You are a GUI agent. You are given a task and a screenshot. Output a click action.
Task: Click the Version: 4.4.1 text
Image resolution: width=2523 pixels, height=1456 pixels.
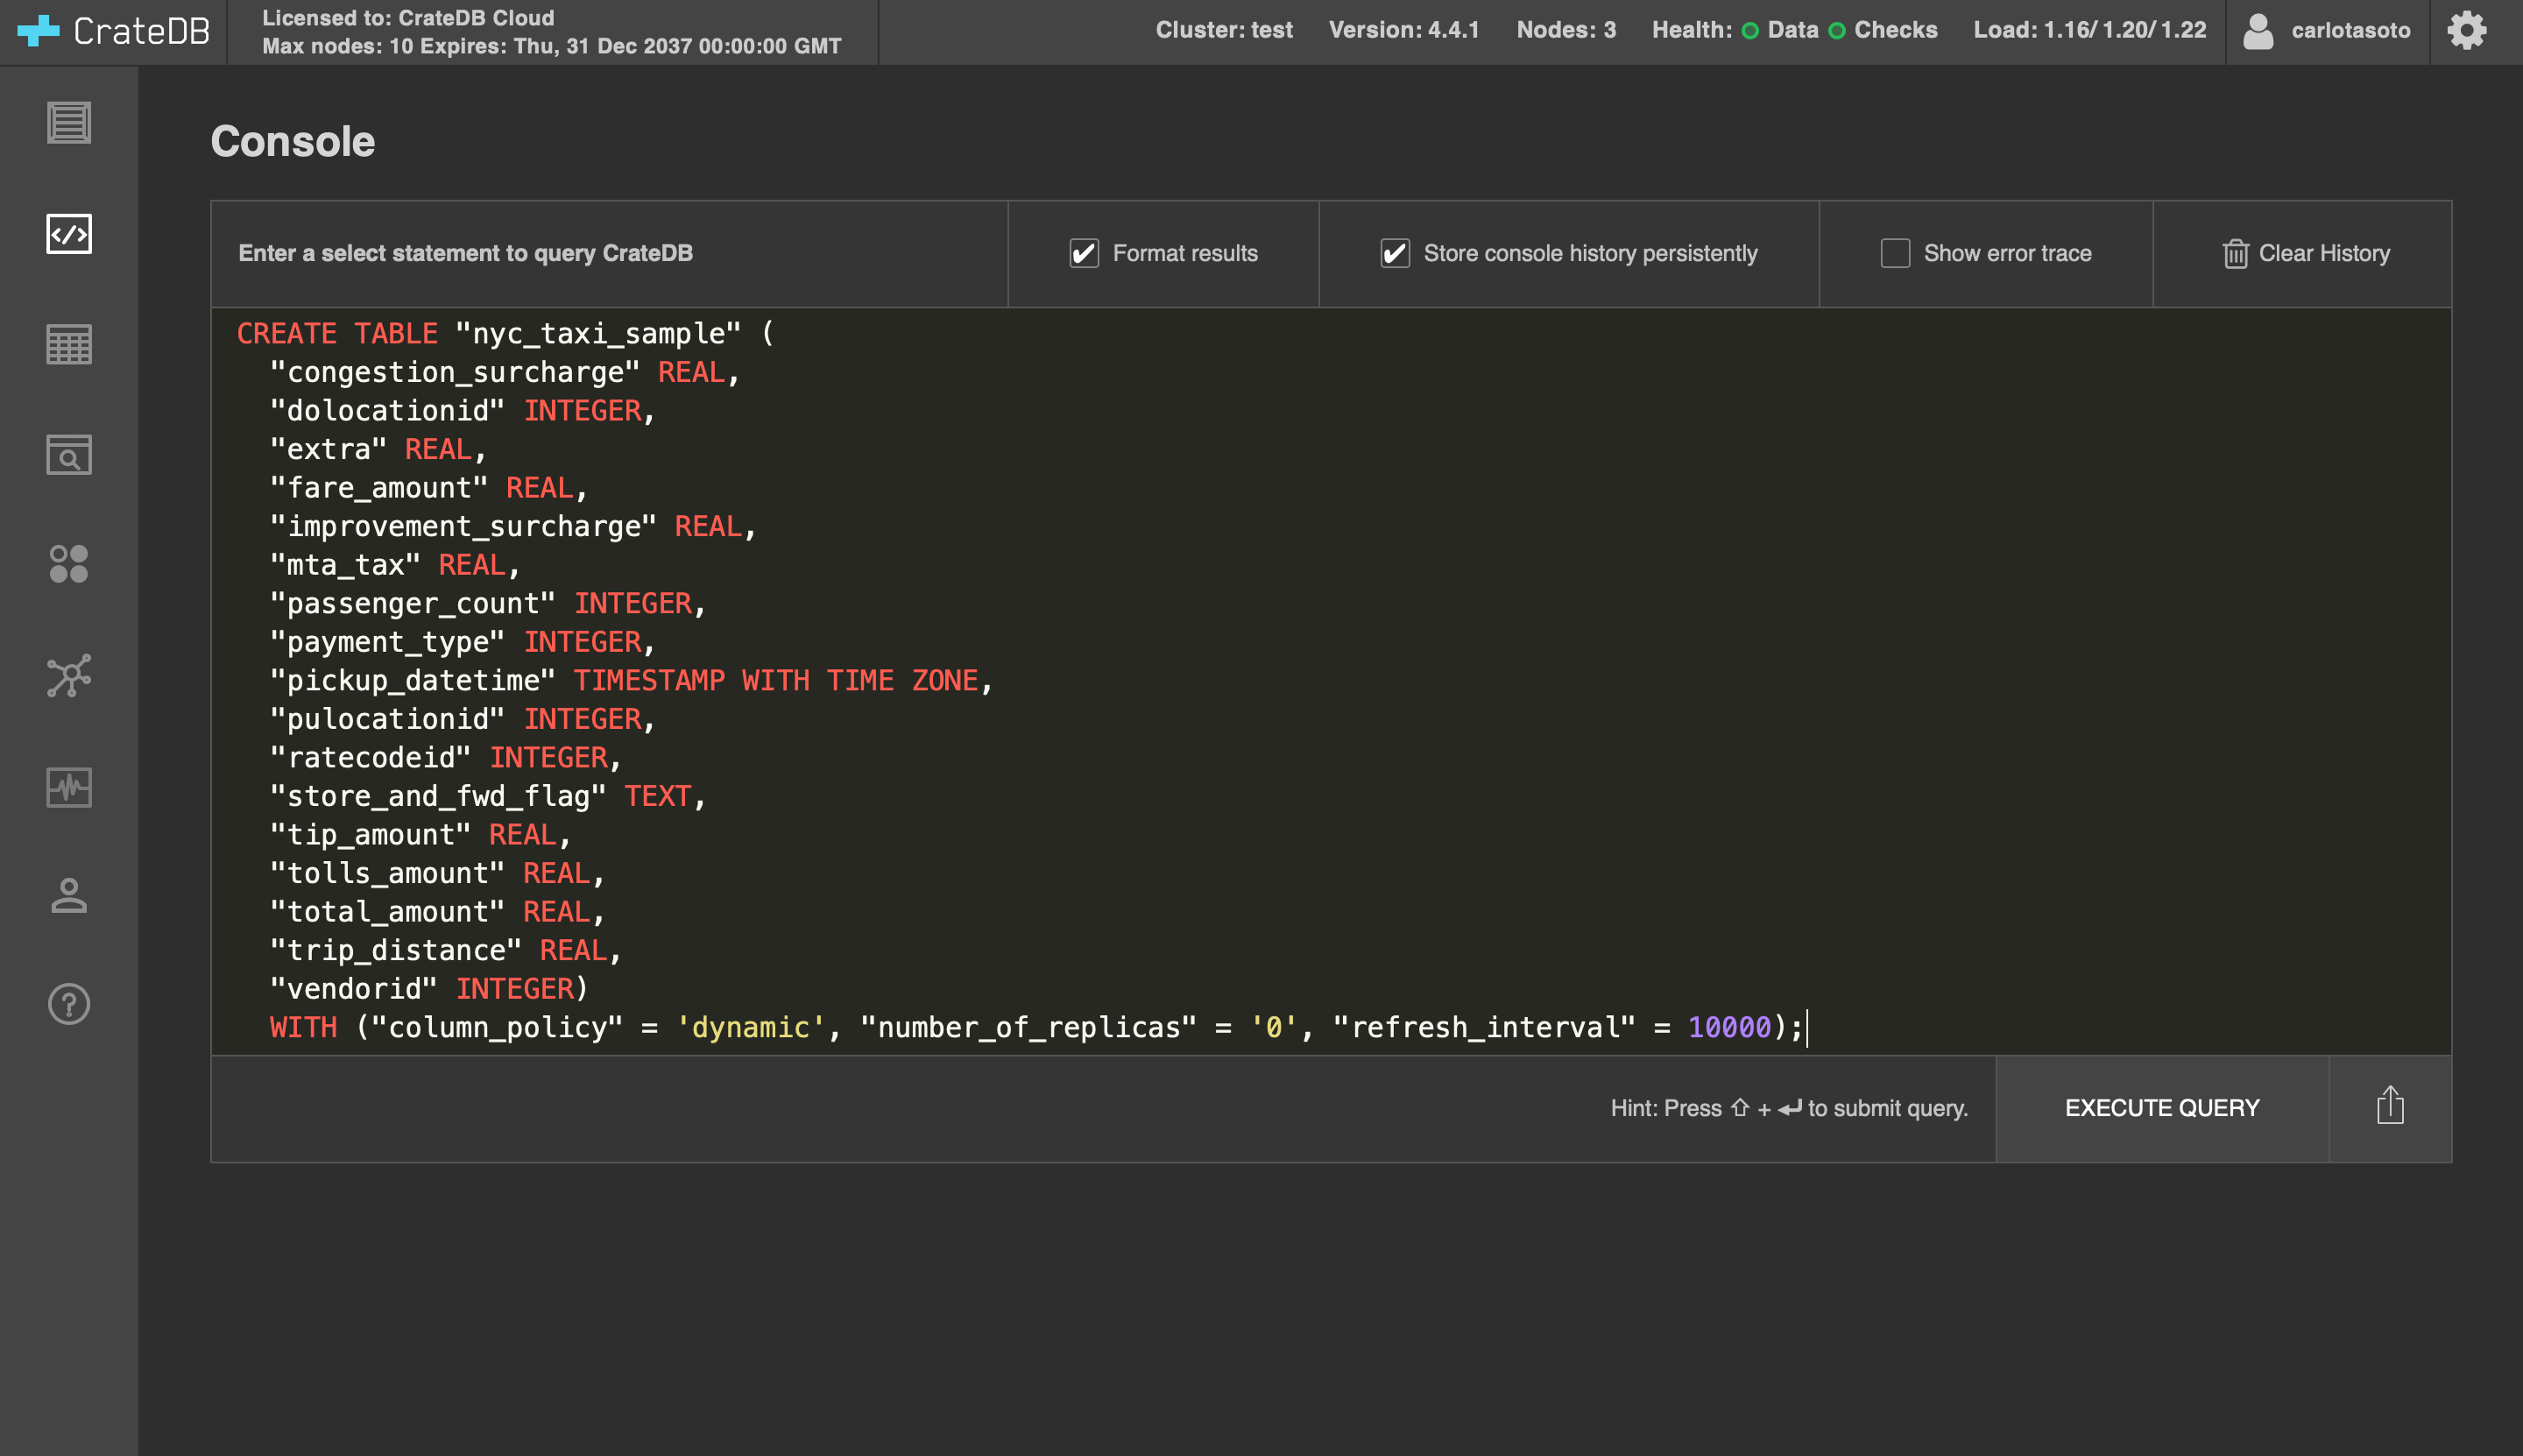coord(1404,30)
